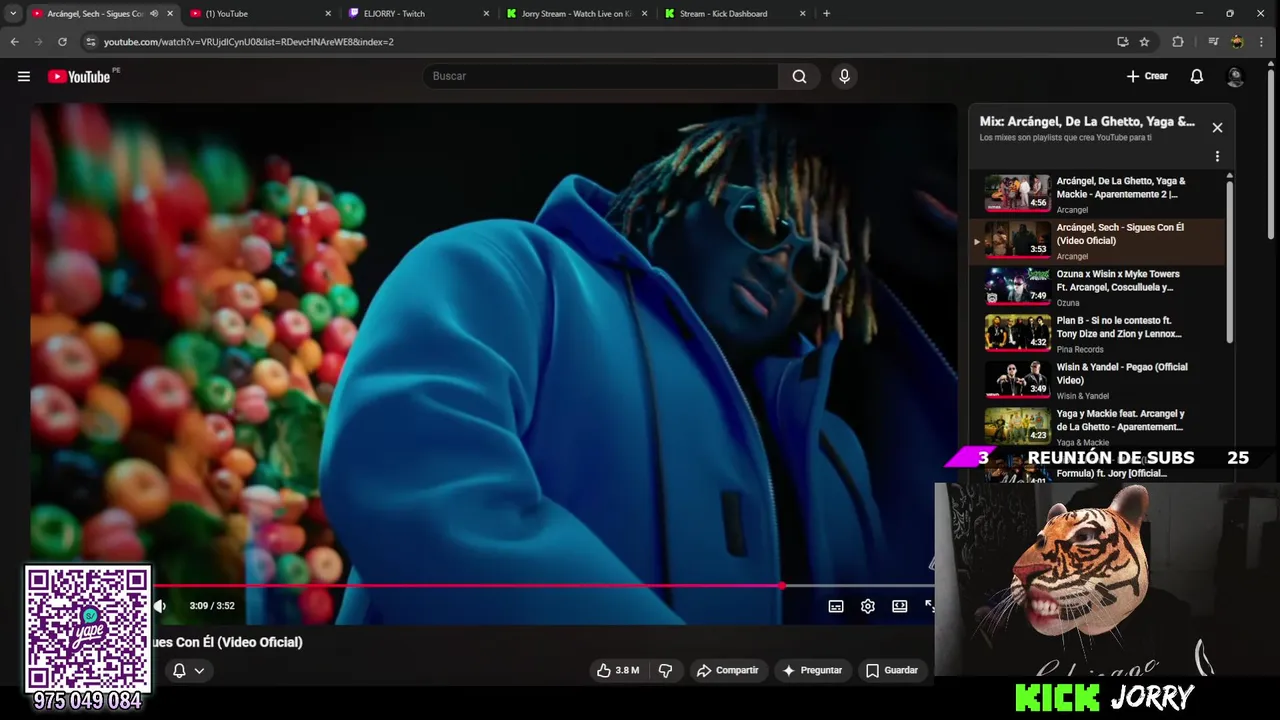Toggle subtitles in the video player
The image size is (1280, 720).
(836, 606)
